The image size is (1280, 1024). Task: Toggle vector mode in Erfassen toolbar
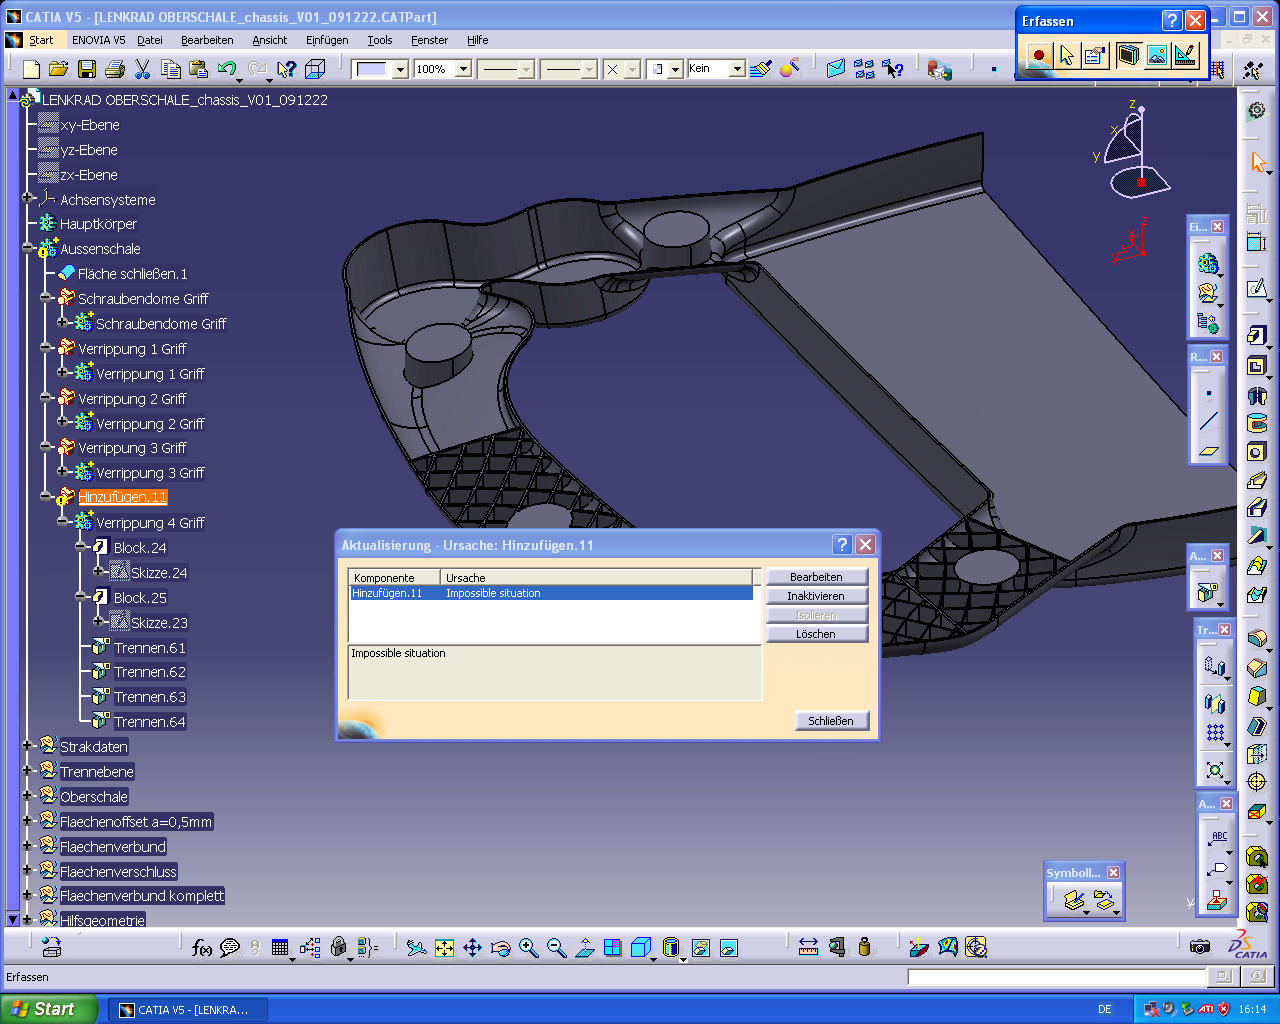click(1184, 55)
